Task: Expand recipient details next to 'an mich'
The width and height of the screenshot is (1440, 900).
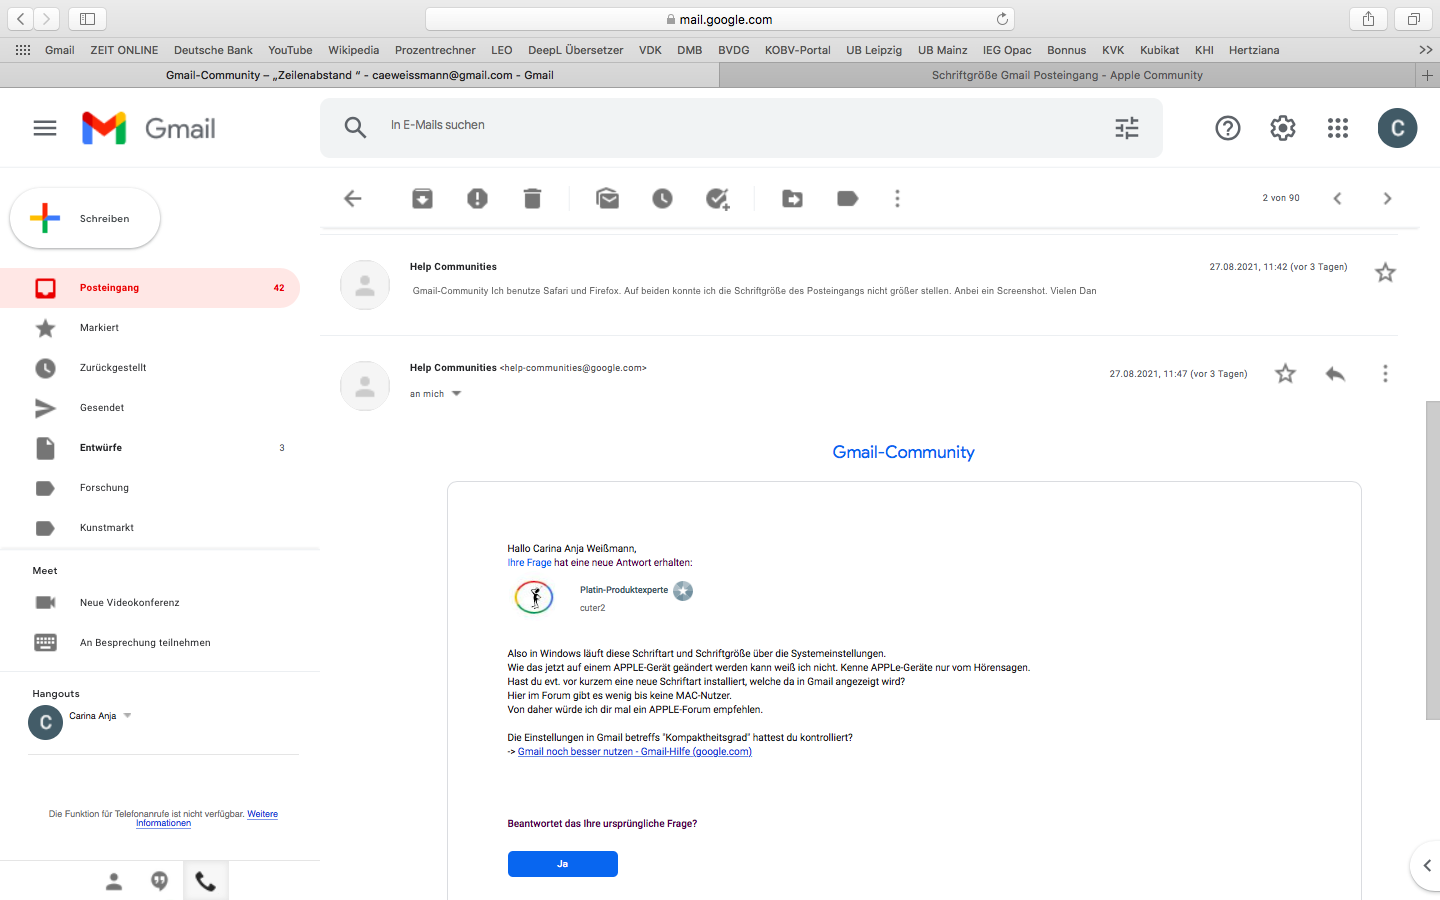Action: [456, 394]
